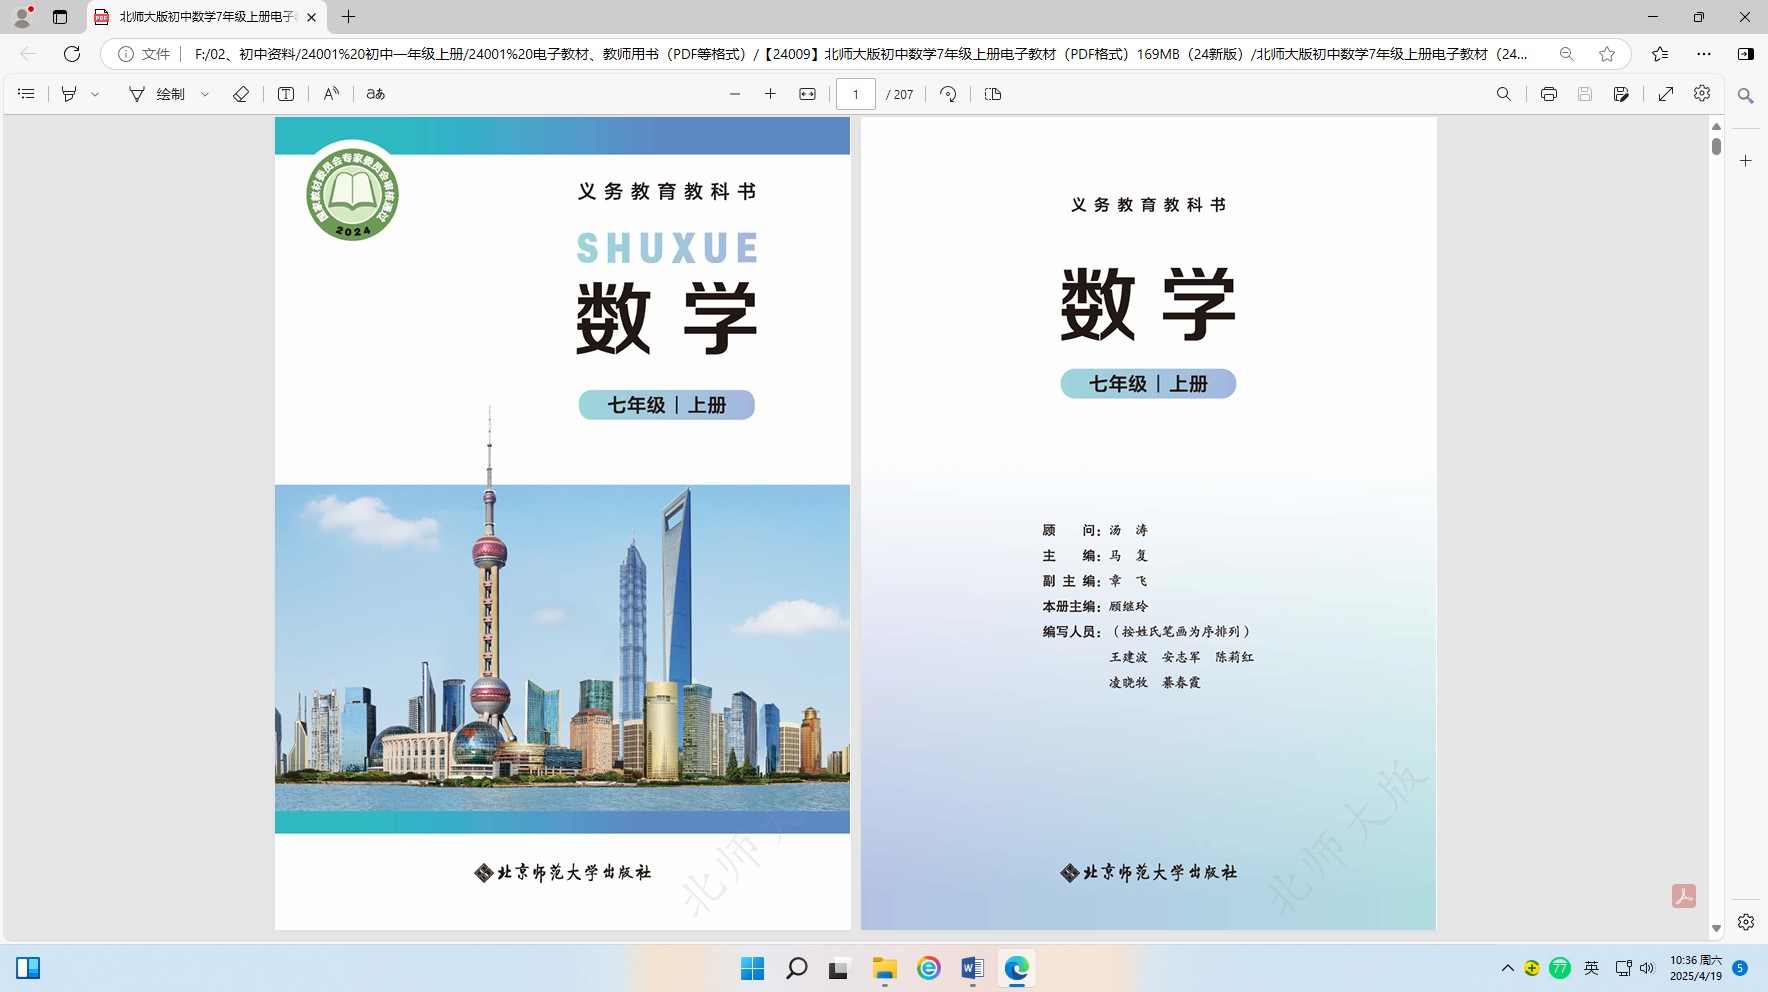The width and height of the screenshot is (1768, 992).
Task: Expand the highlighter color dropdown arrow
Action: [96, 94]
